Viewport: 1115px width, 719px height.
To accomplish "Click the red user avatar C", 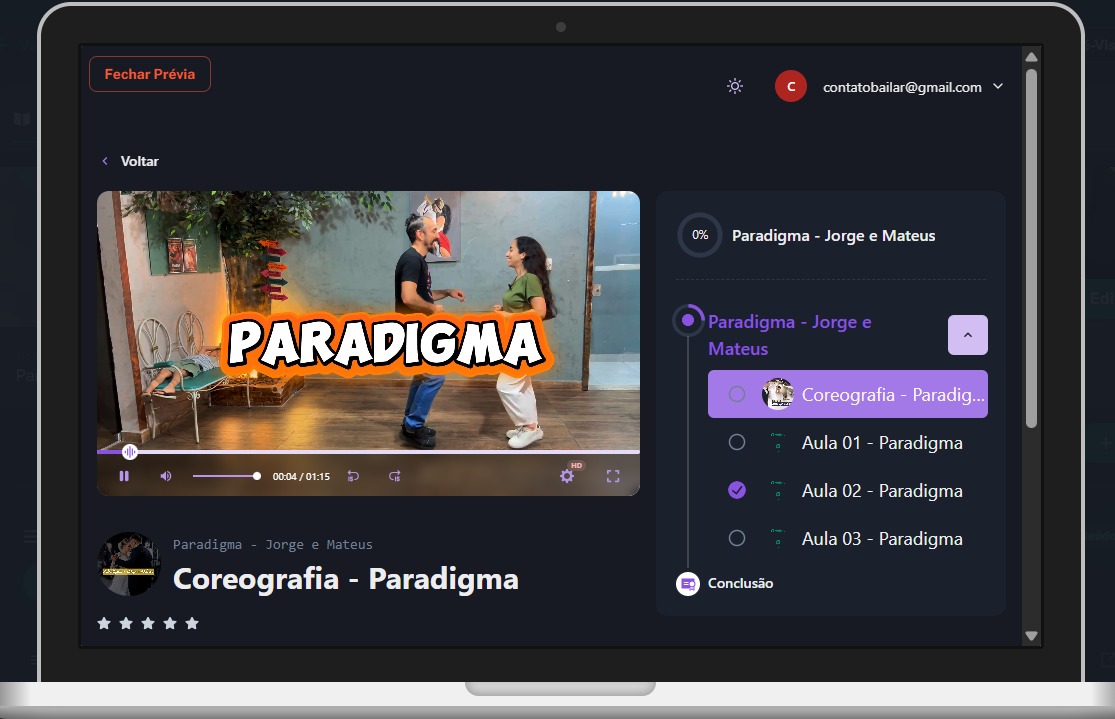I will pyautogui.click(x=790, y=87).
